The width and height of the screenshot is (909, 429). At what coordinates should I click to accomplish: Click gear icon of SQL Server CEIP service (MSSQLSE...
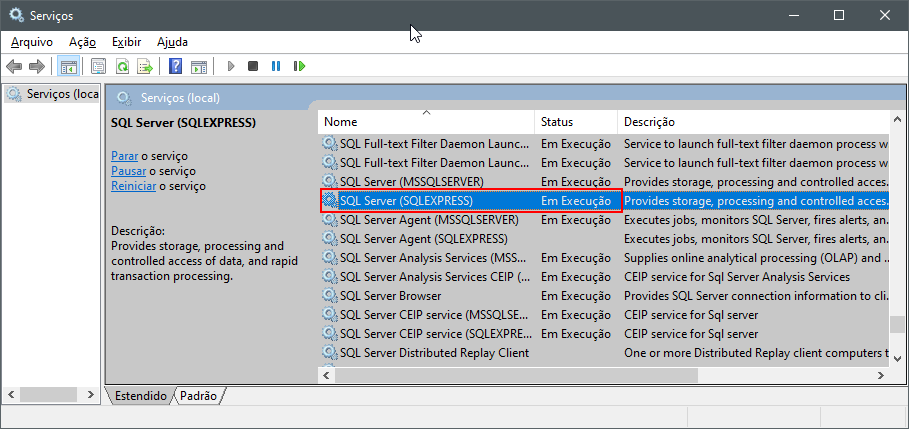tap(329, 315)
